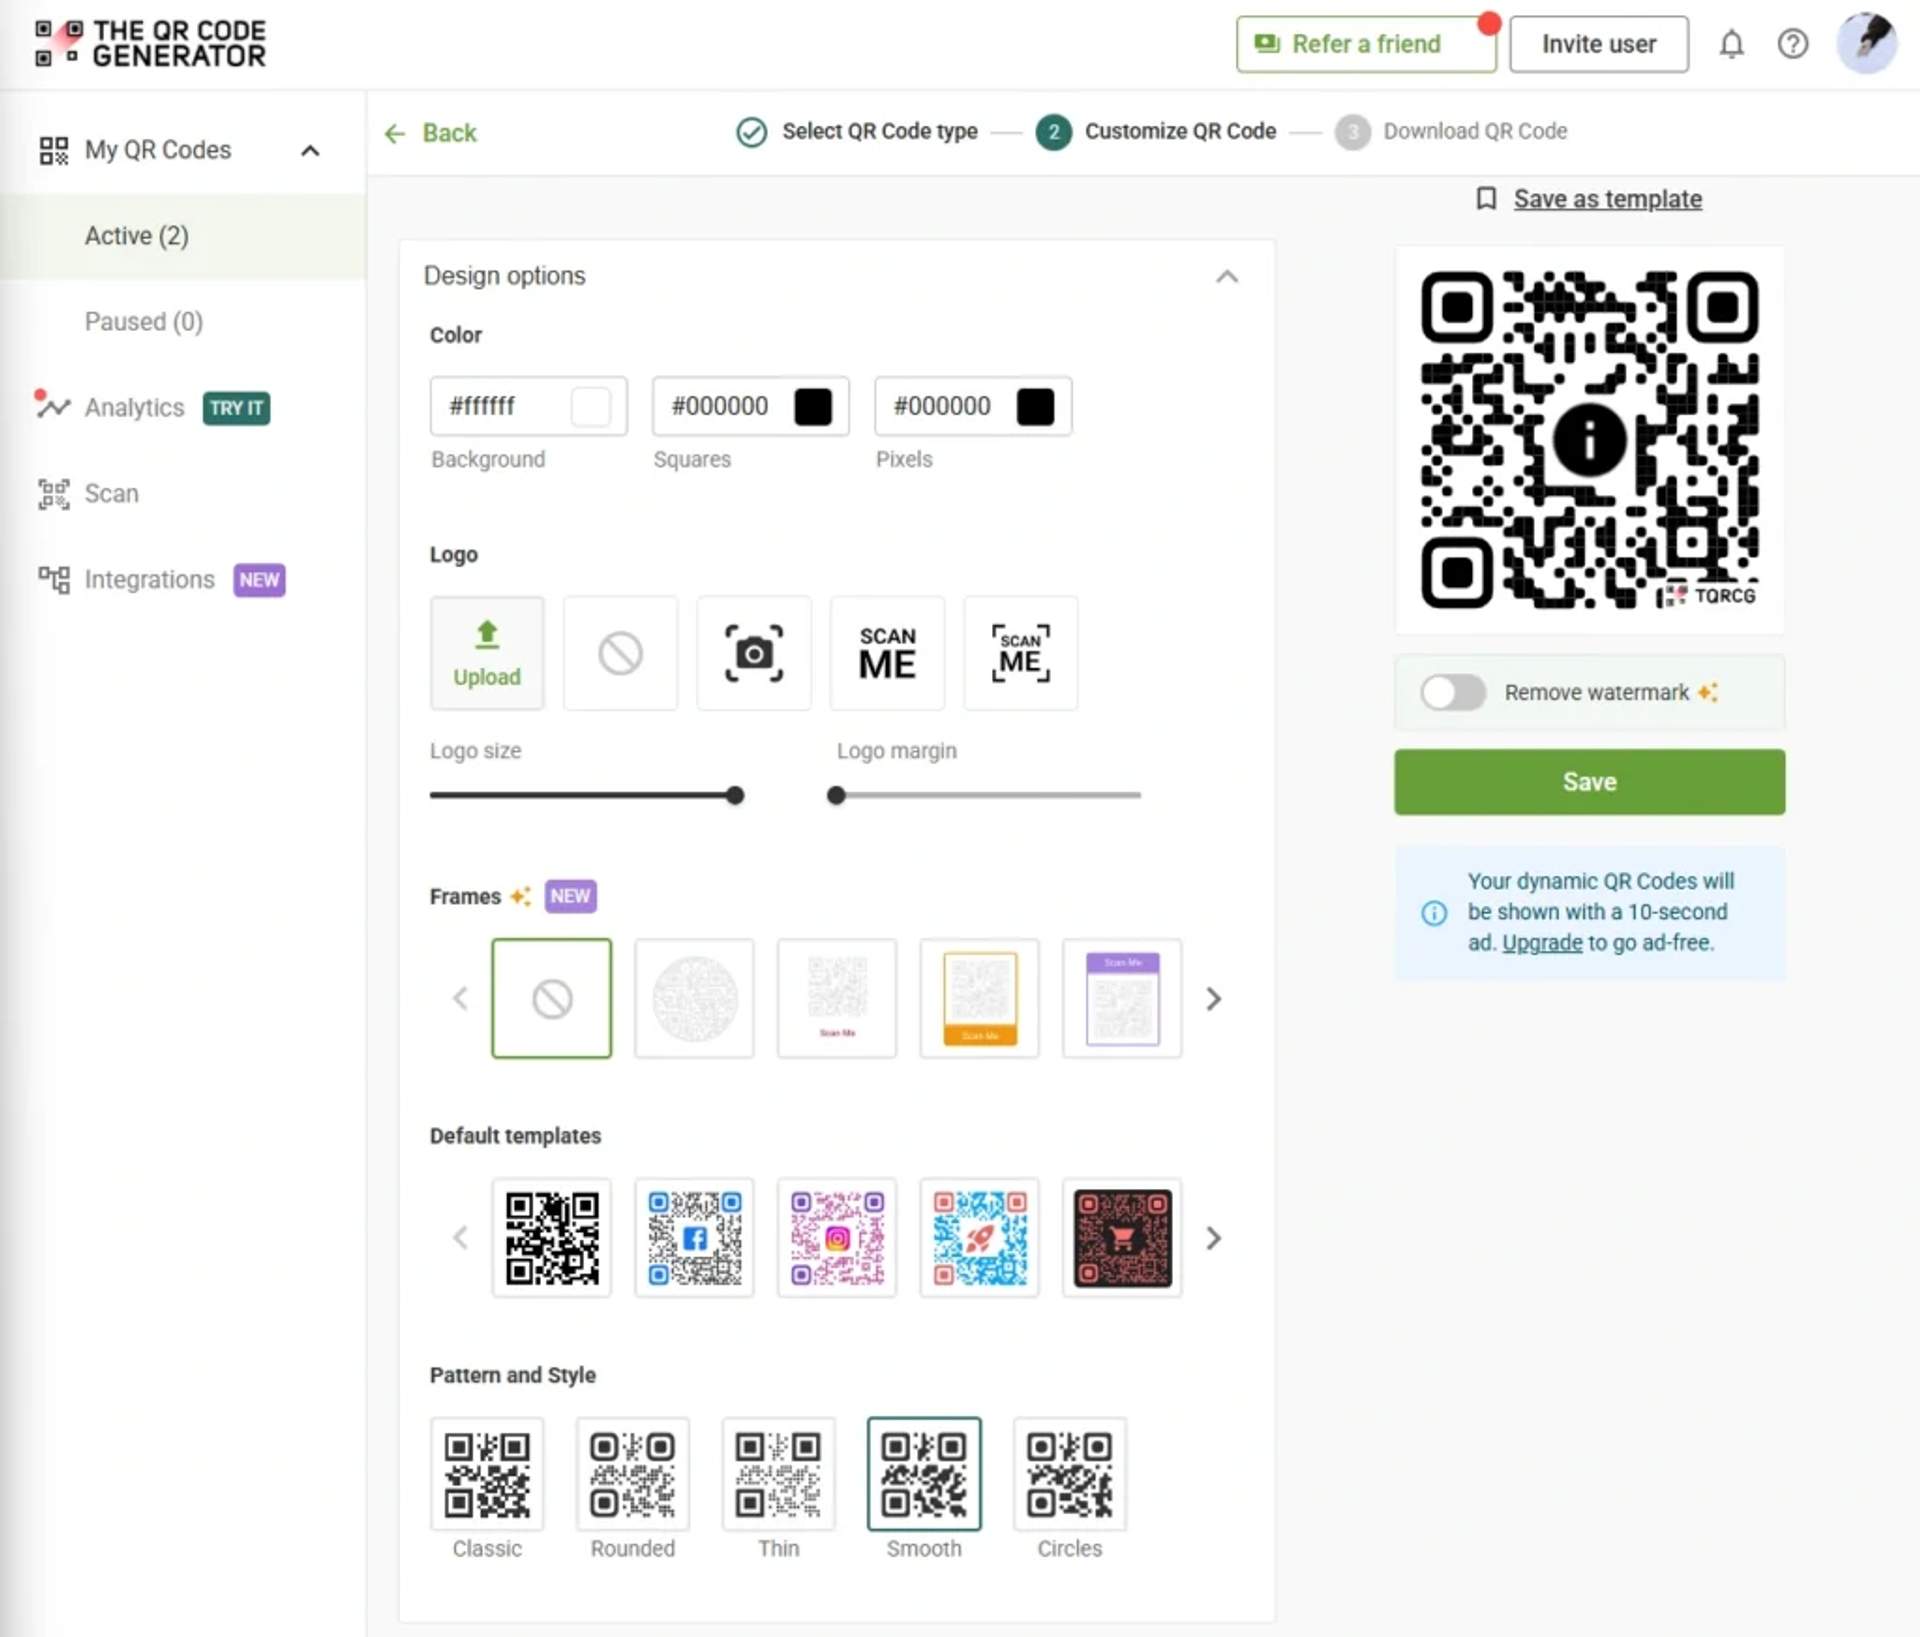Open the Background white color swatch
1920x1637 pixels.
[590, 406]
